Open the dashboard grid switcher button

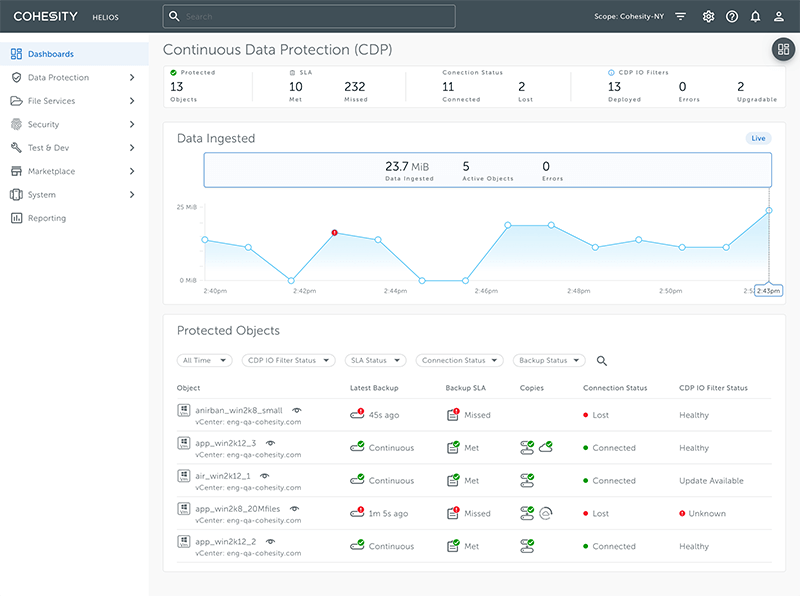click(x=783, y=49)
